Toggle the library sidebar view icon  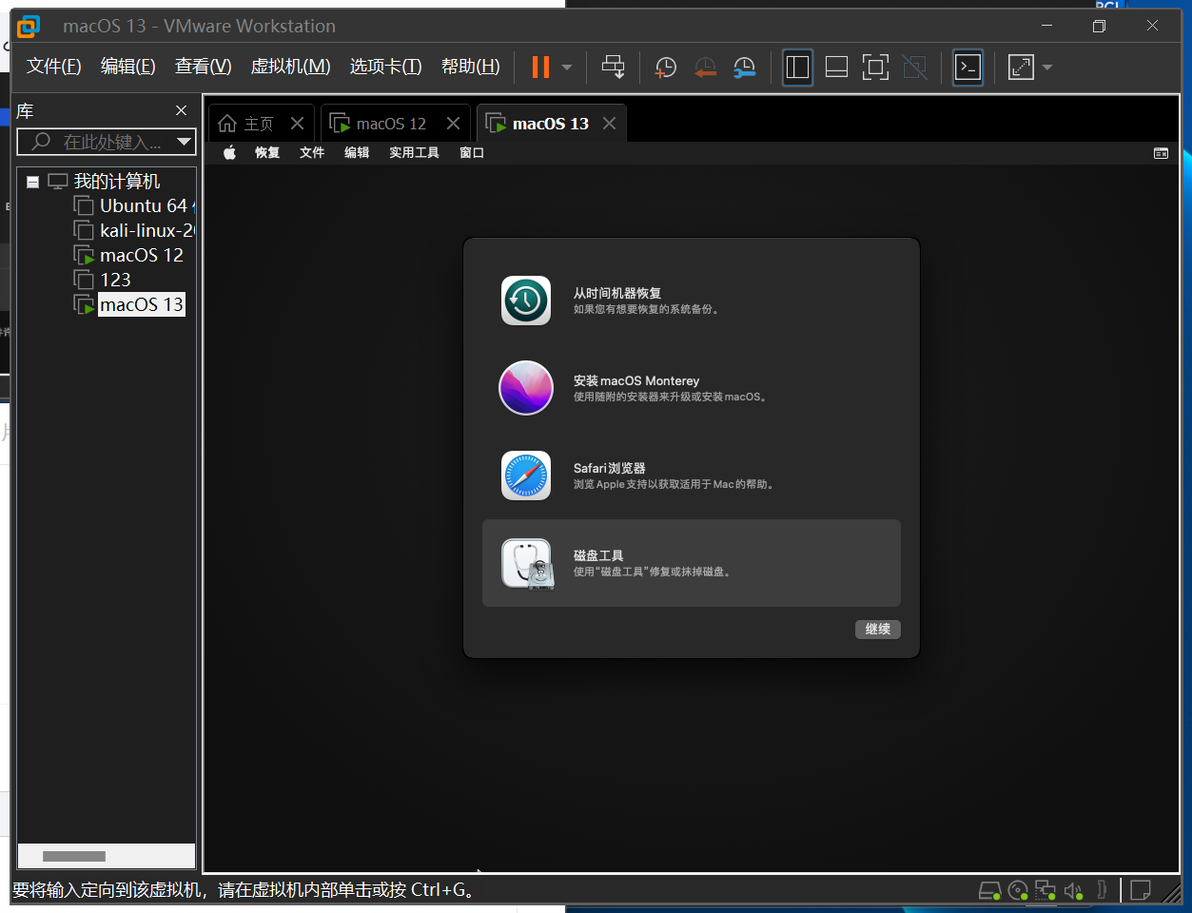click(797, 67)
